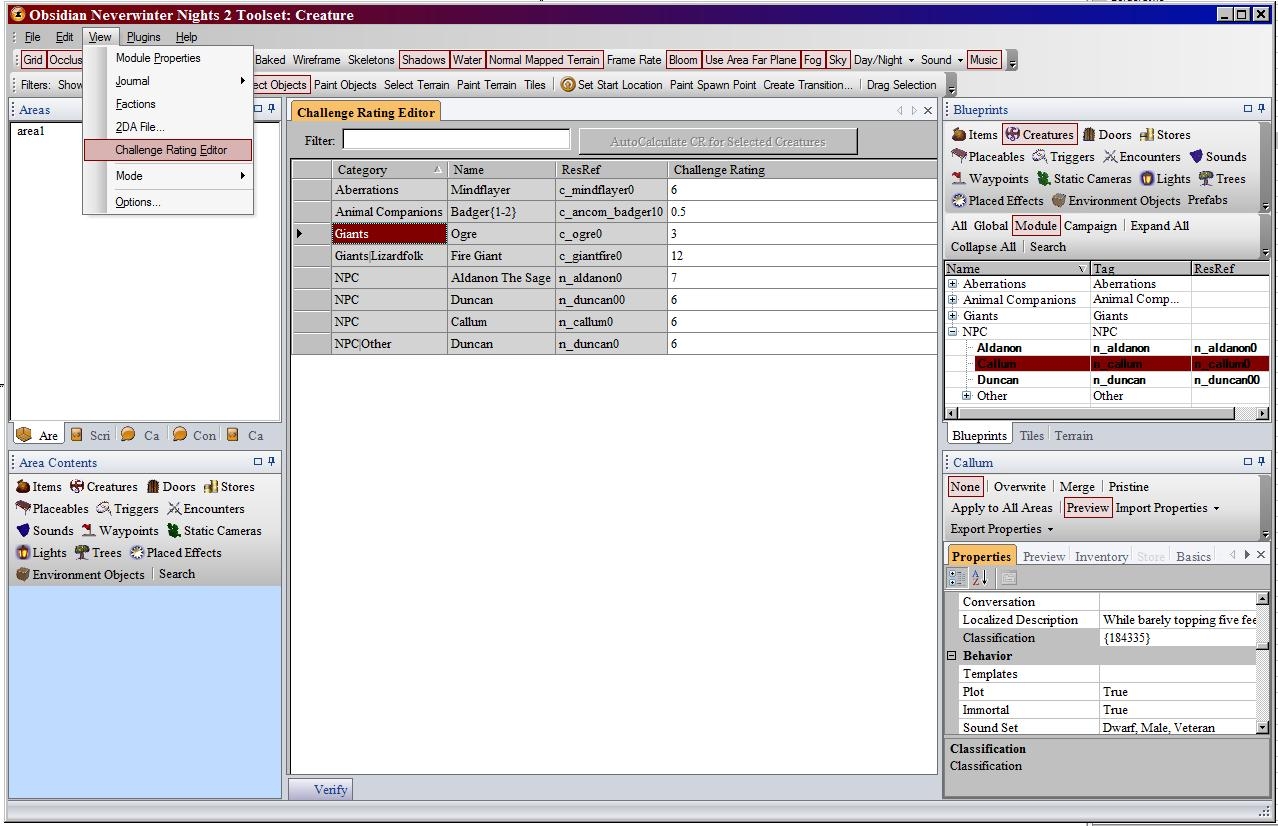Image resolution: width=1278 pixels, height=826 pixels.
Task: Select Doors in the Blueprints panel
Action: tap(1106, 135)
